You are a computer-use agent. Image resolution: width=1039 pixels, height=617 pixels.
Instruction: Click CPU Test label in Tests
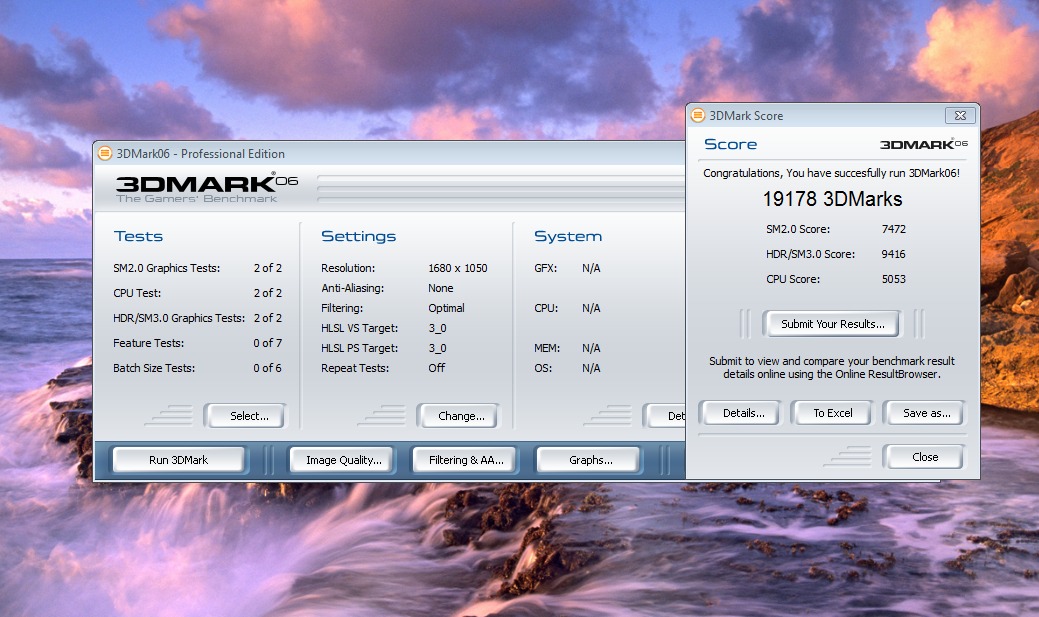click(x=137, y=293)
